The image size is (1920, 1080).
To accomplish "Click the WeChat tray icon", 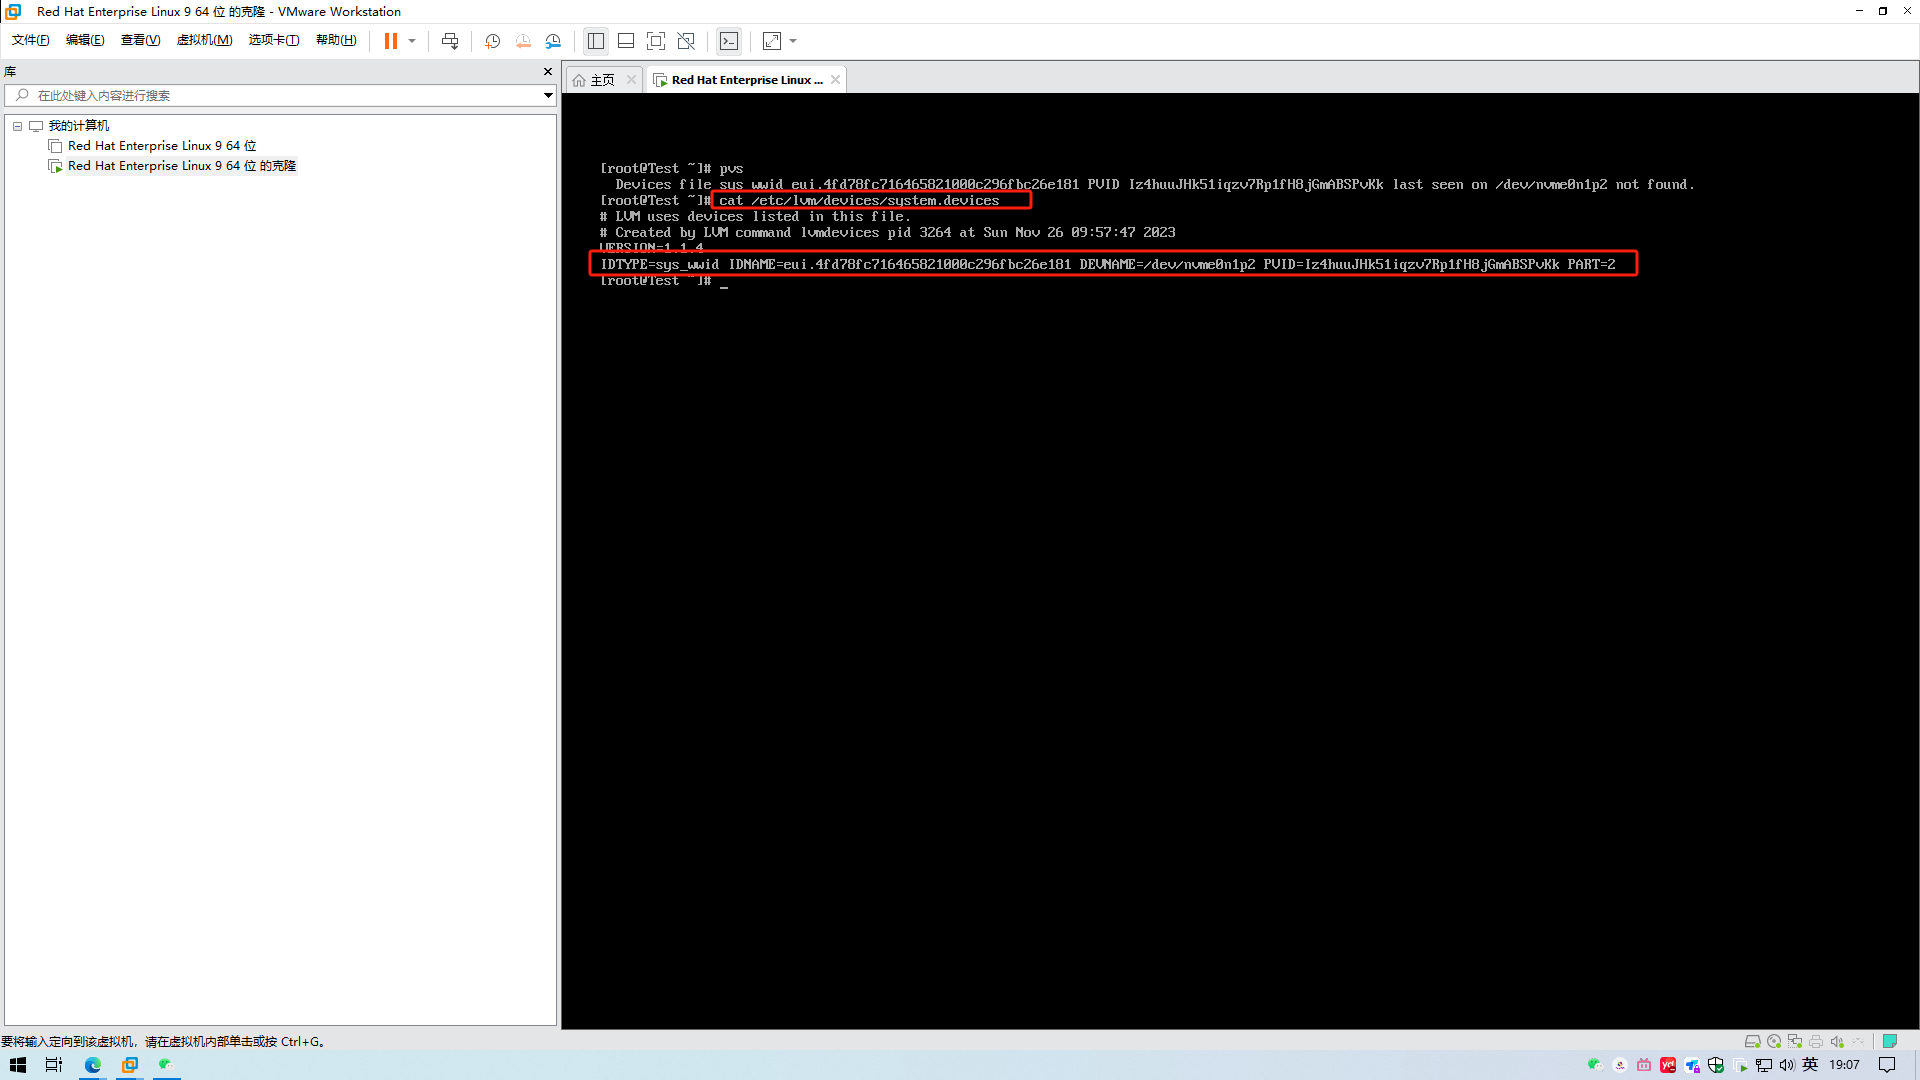I will click(1595, 1065).
